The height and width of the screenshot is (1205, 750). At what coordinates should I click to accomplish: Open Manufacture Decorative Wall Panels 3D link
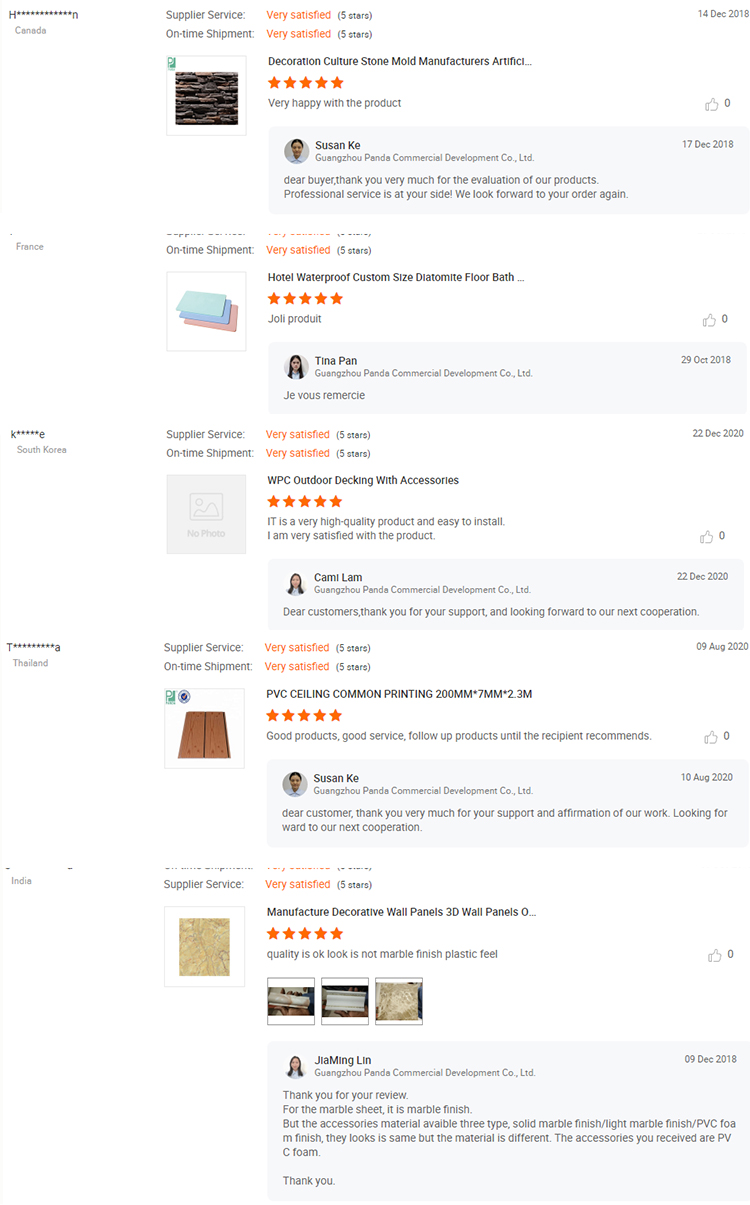(x=402, y=912)
